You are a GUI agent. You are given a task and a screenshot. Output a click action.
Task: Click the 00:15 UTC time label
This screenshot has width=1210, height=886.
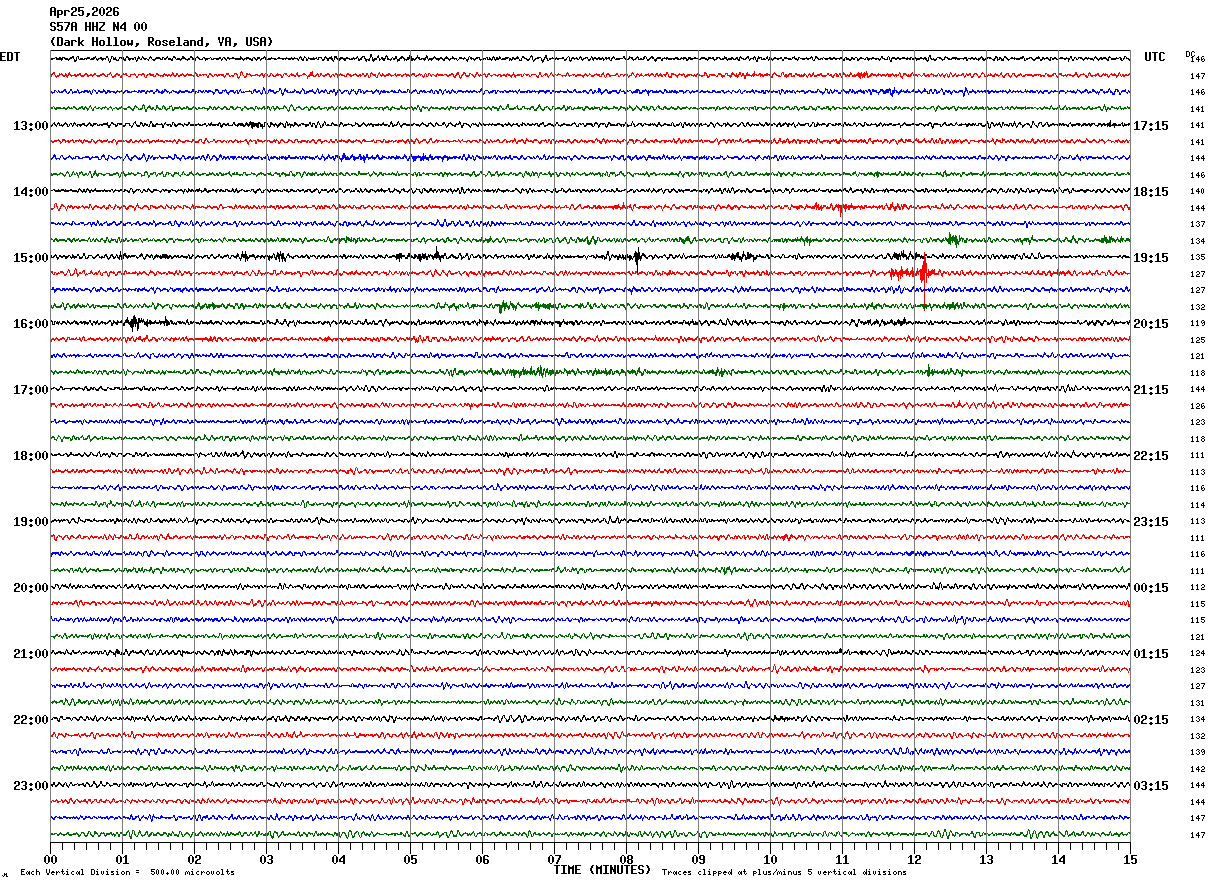point(1150,588)
